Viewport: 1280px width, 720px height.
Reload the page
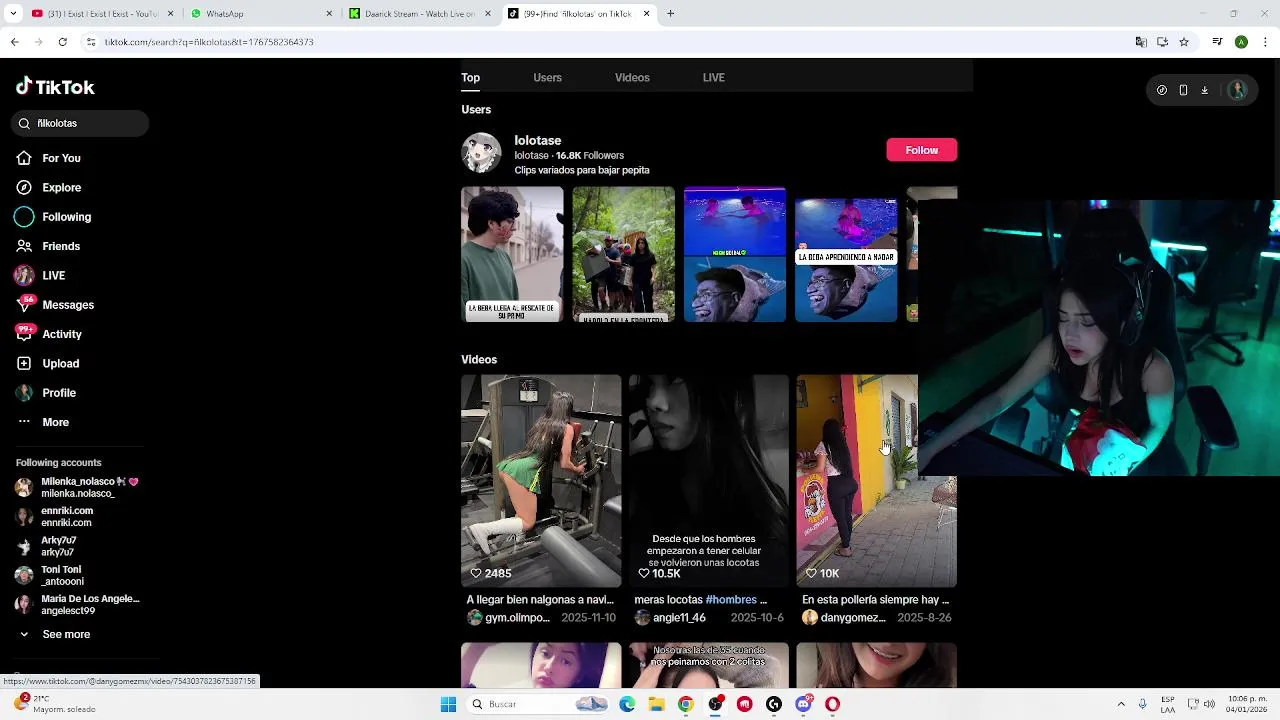tap(62, 42)
